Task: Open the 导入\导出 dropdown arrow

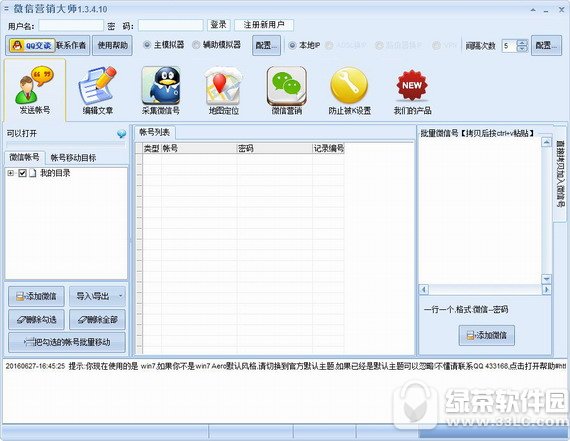Action: point(120,296)
